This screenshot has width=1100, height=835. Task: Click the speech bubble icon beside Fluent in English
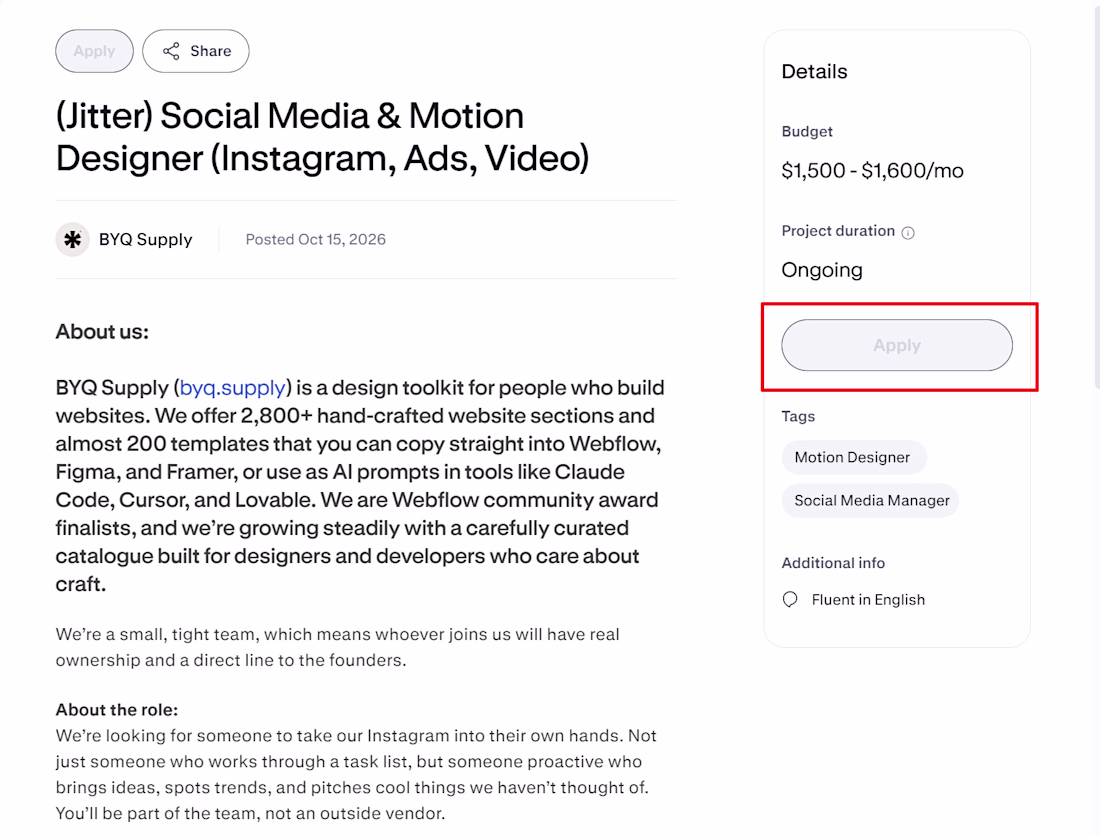pos(790,600)
